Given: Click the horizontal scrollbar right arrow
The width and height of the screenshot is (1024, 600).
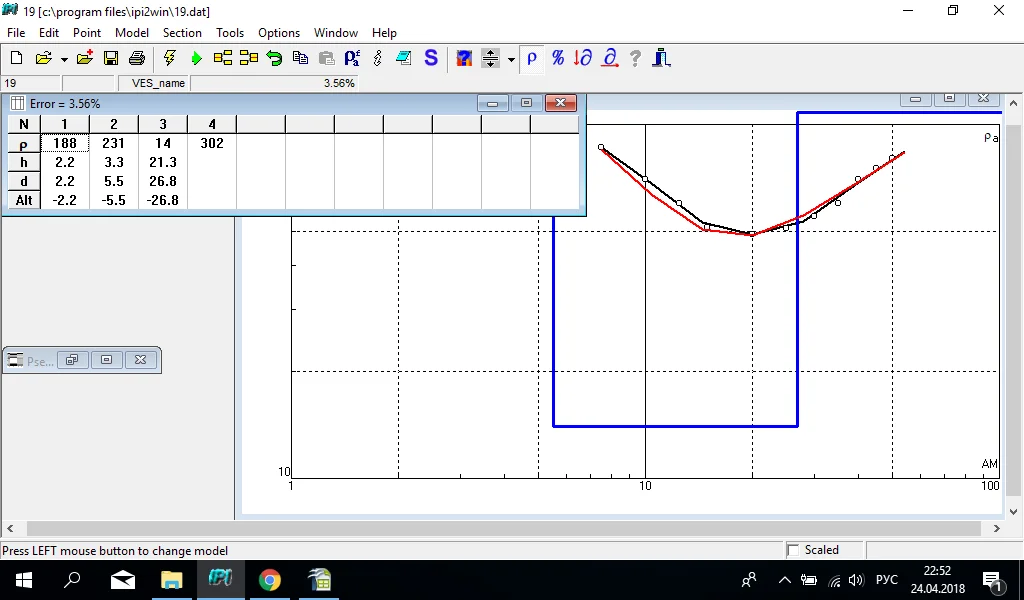Looking at the screenshot, I should [996, 528].
